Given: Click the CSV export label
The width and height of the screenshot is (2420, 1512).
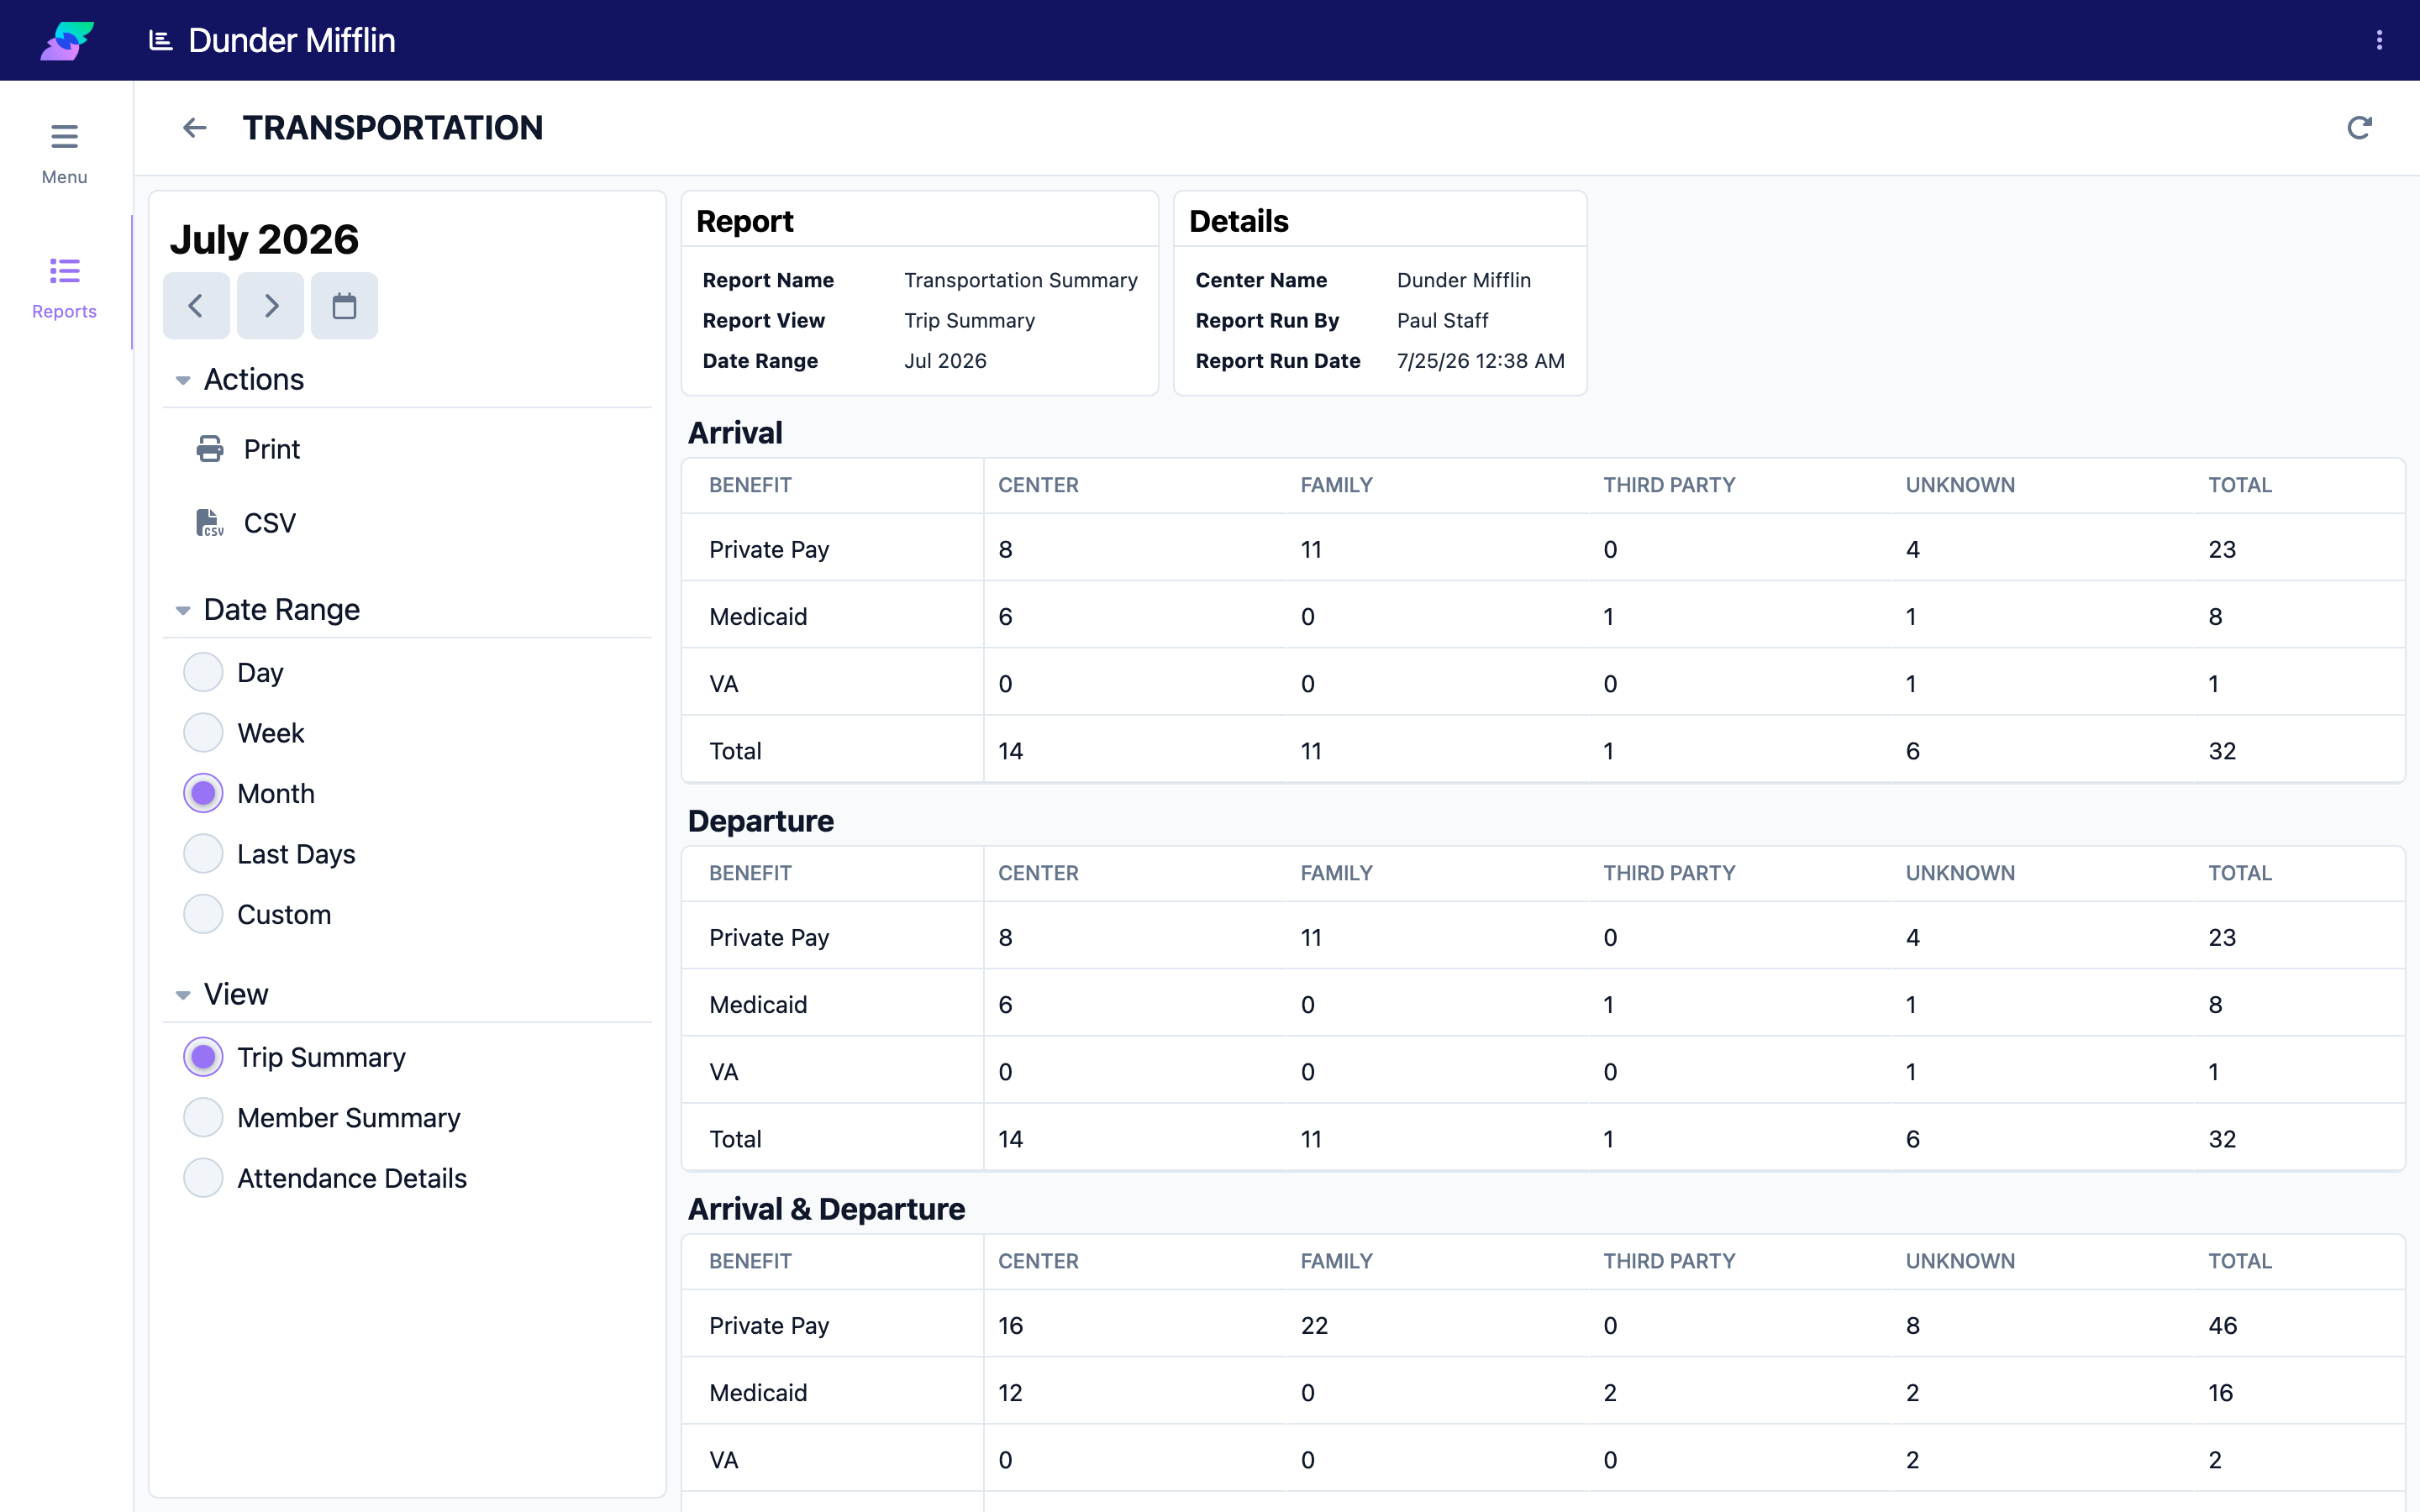Looking at the screenshot, I should point(269,523).
